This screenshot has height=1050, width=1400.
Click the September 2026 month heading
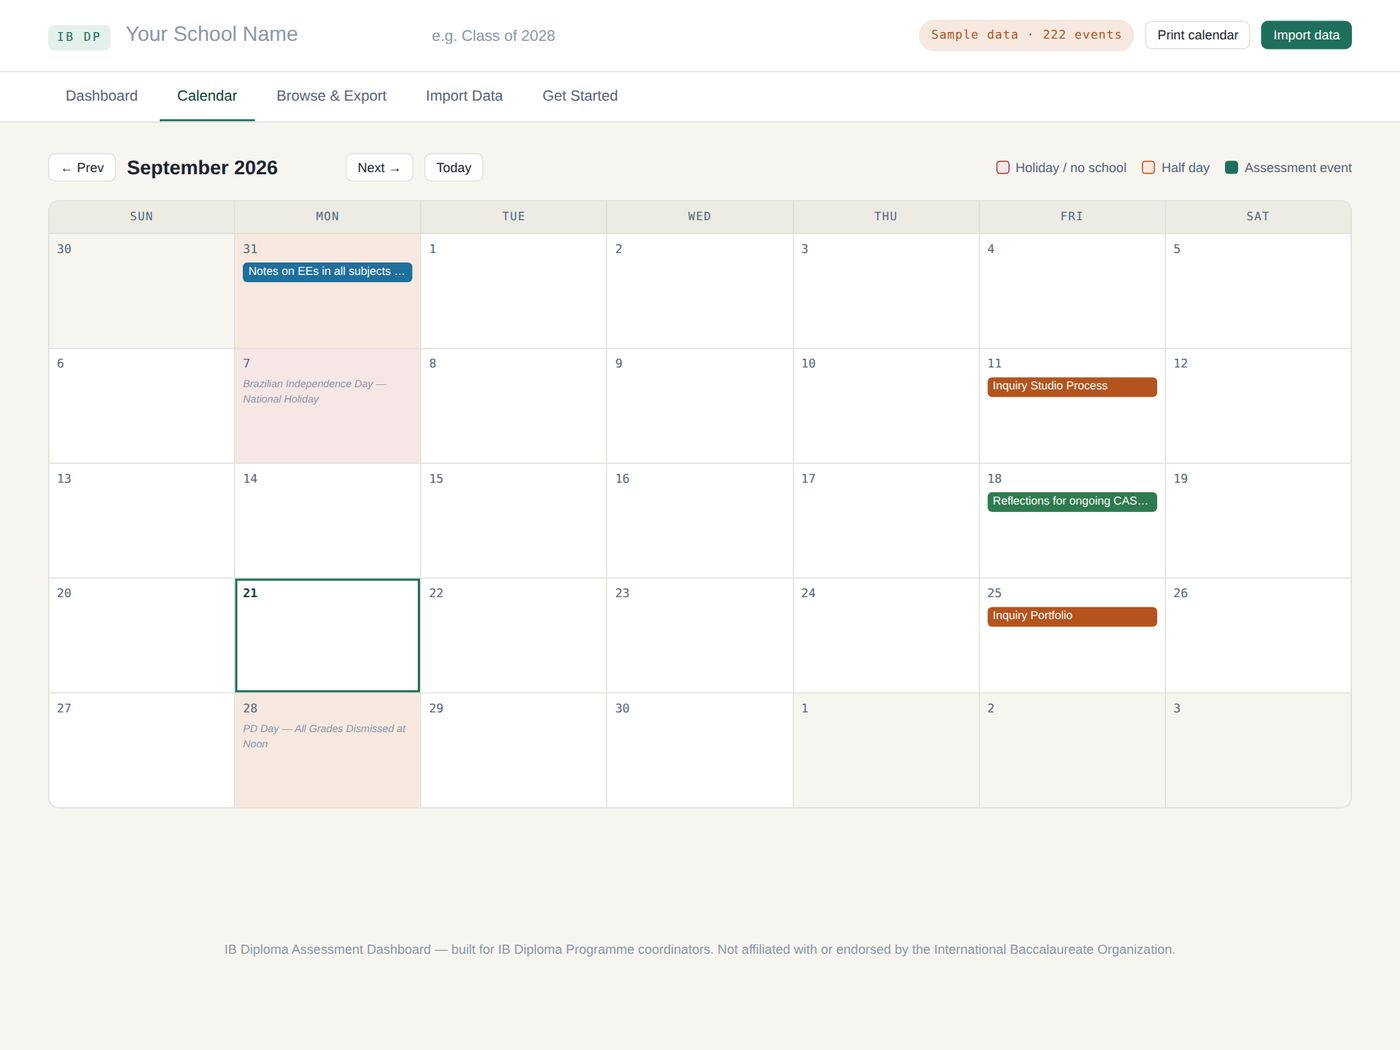click(x=202, y=168)
